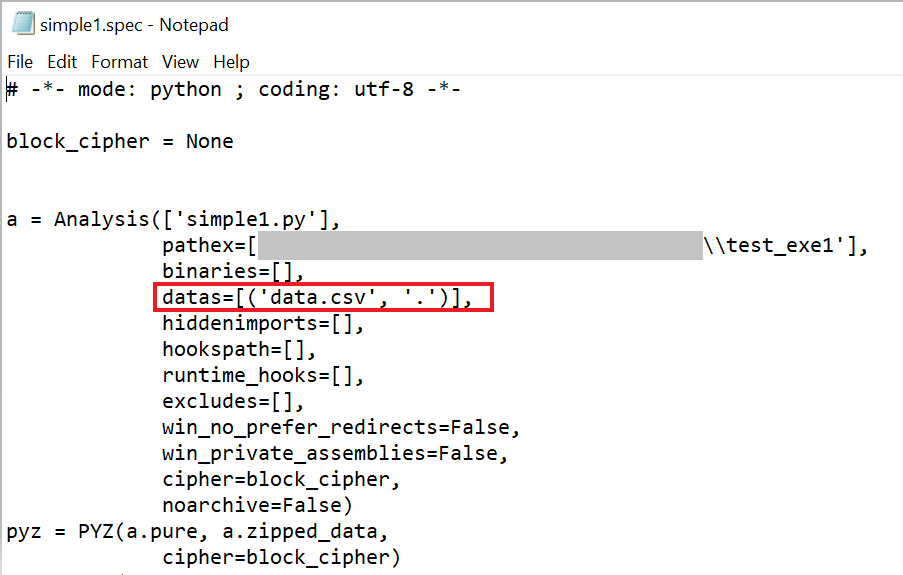Screen dimensions: 903x575
Task: Click on the runtime_hooks=[] line
Action: click(263, 375)
